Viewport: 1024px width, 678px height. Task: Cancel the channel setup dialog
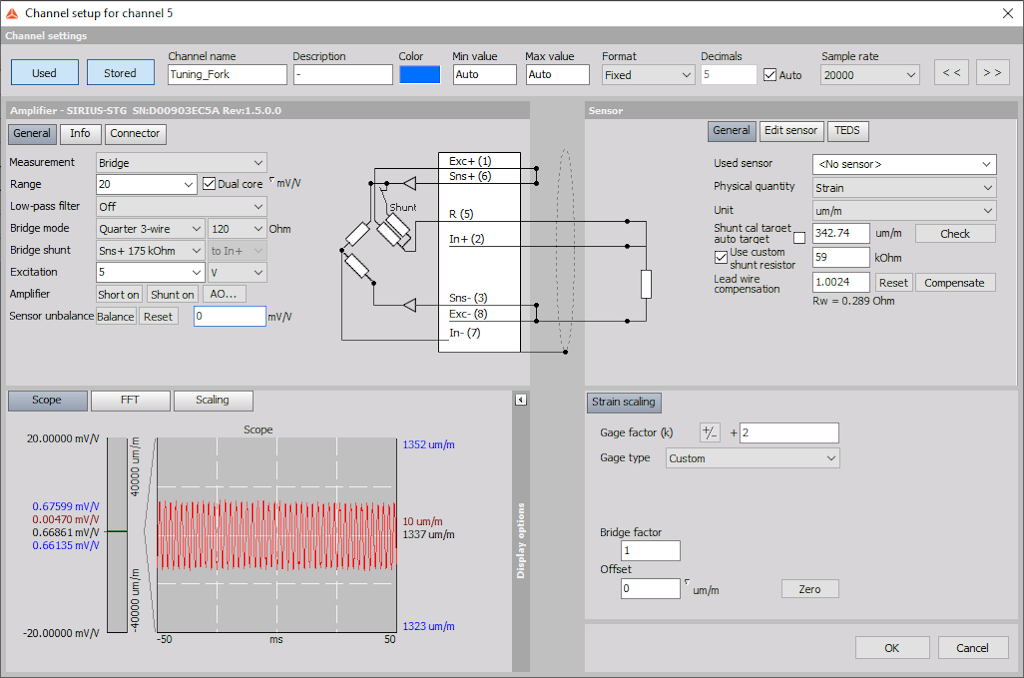(972, 648)
